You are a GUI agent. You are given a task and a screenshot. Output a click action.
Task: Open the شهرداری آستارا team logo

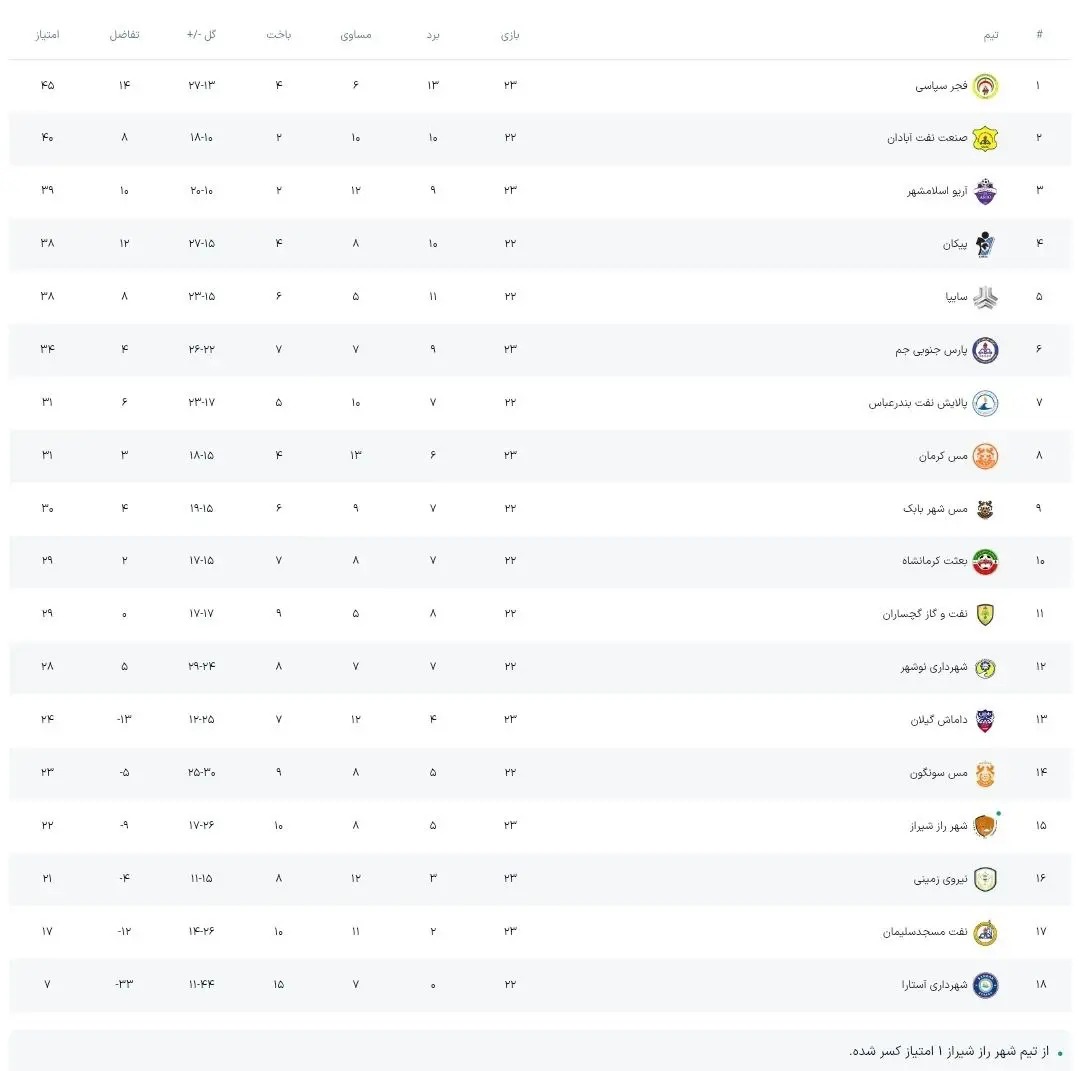985,984
